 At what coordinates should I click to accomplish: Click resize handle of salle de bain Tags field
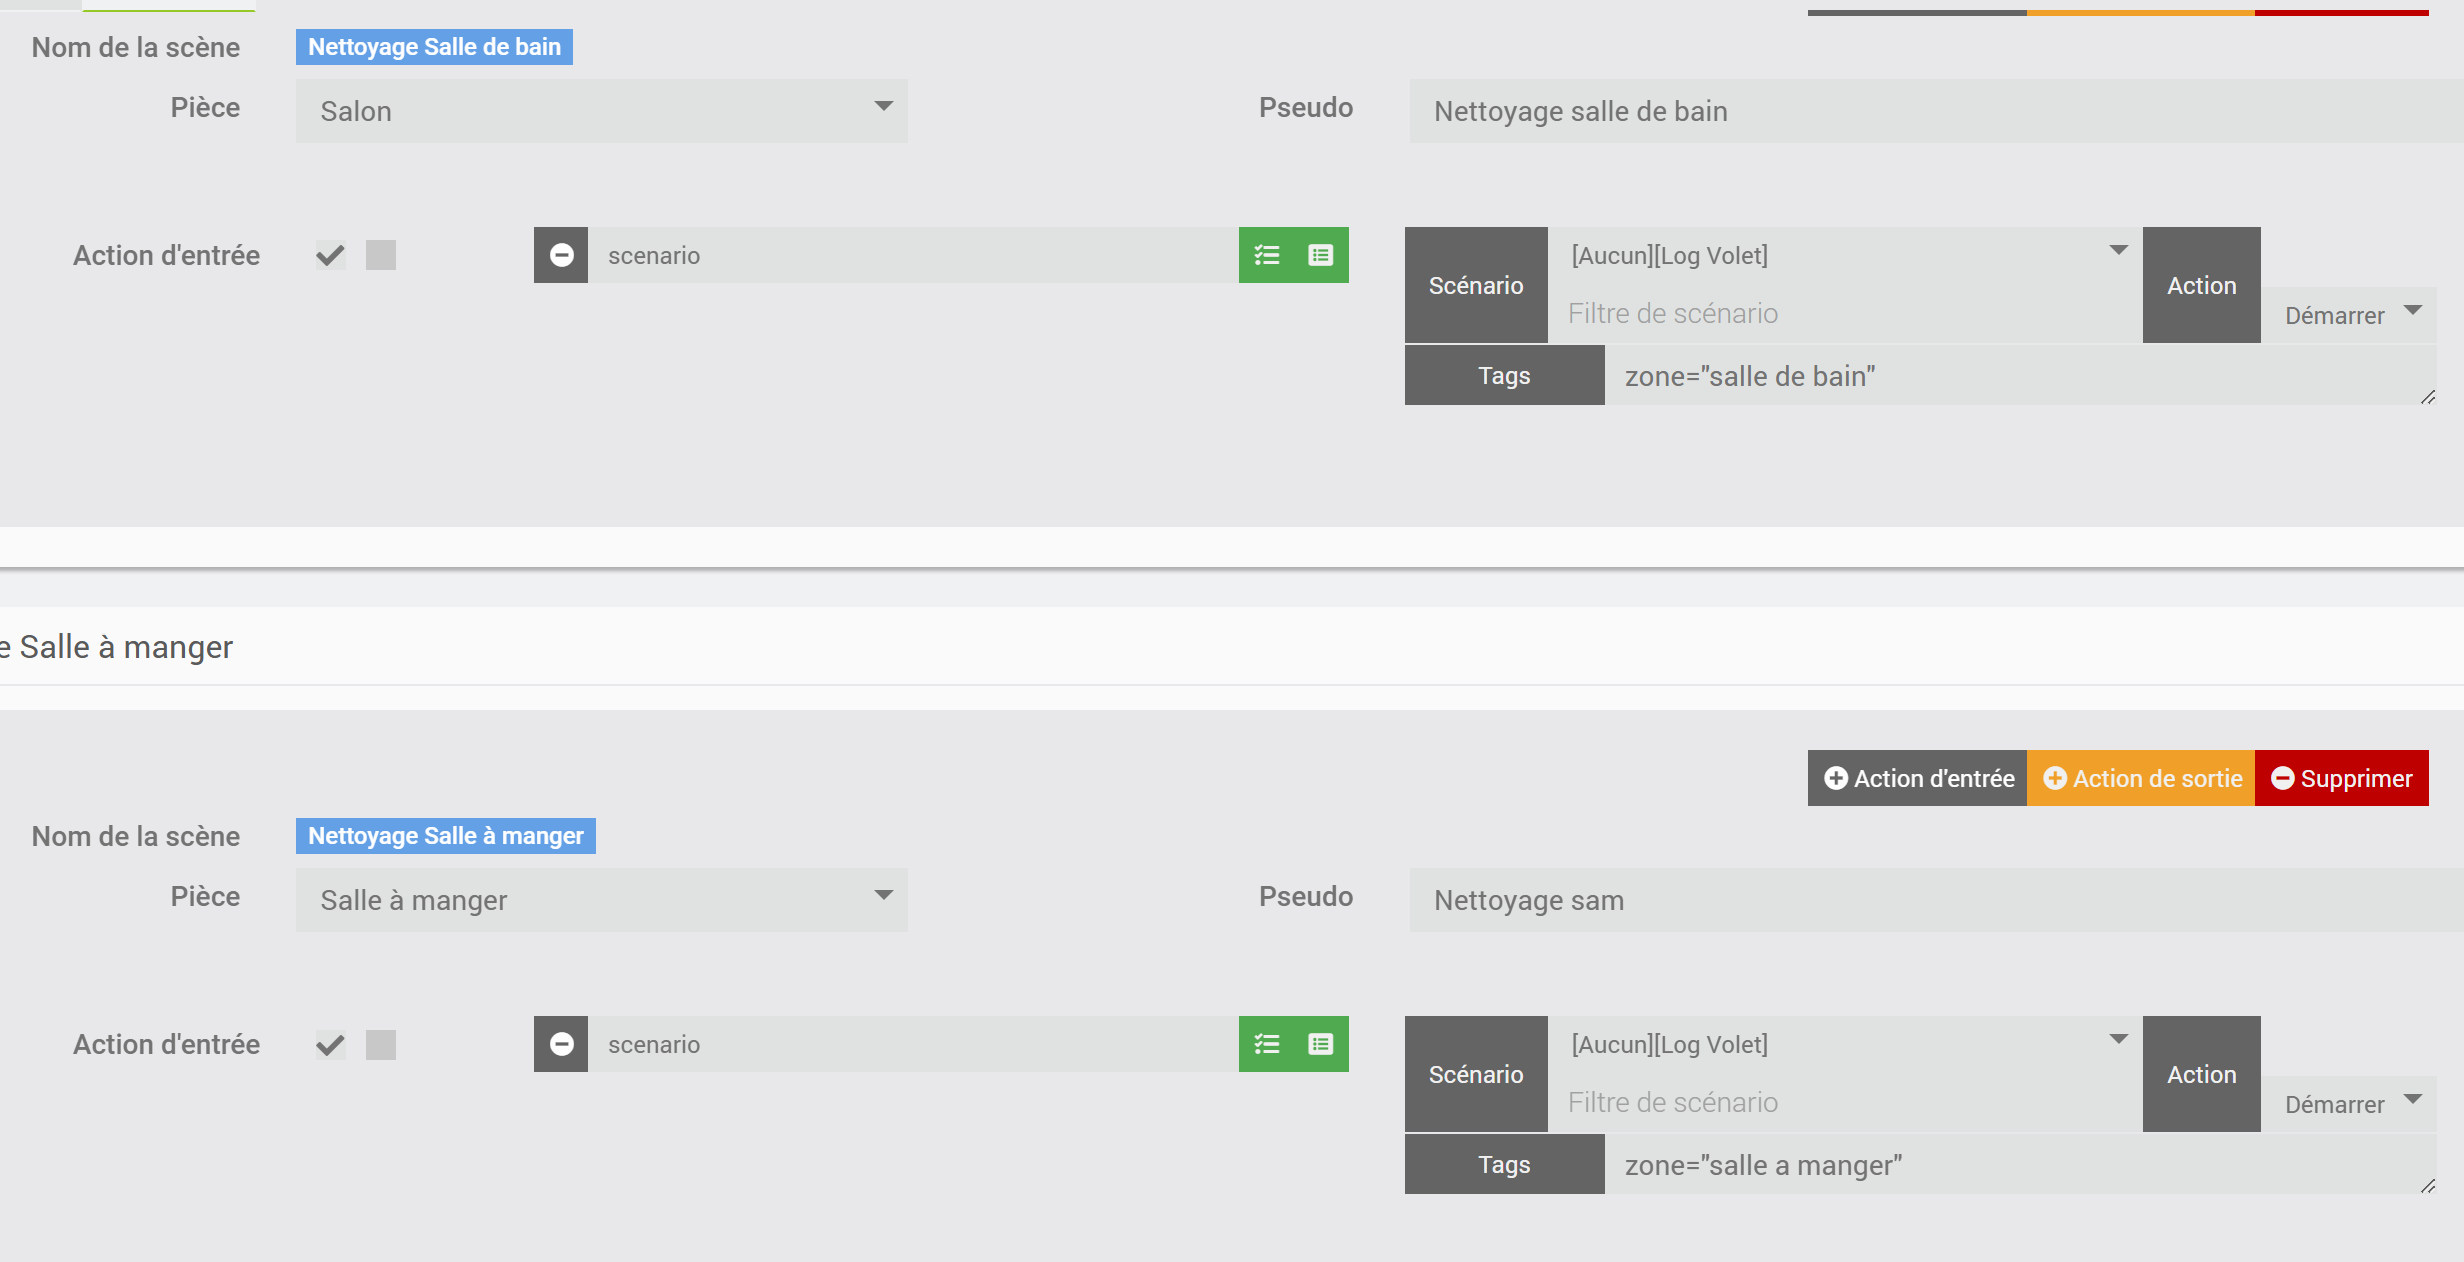click(2427, 397)
